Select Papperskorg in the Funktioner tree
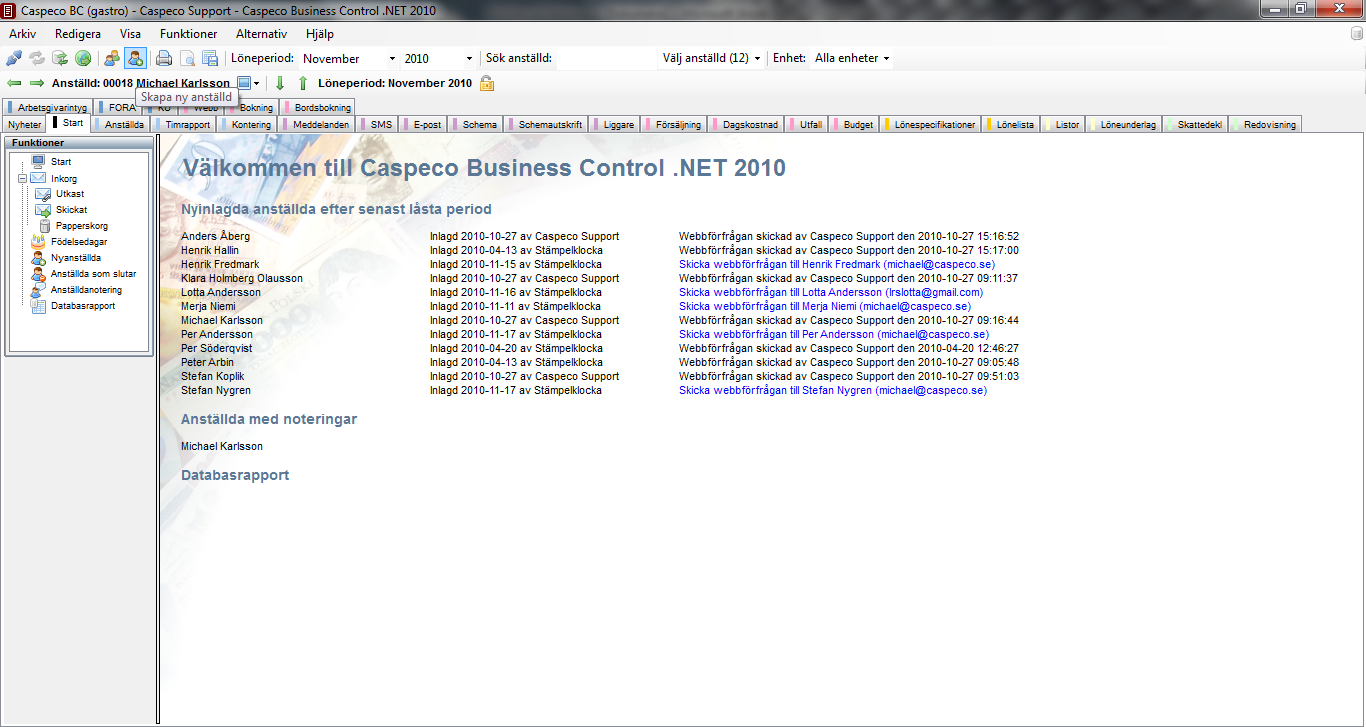The width and height of the screenshot is (1366, 727). coord(82,226)
